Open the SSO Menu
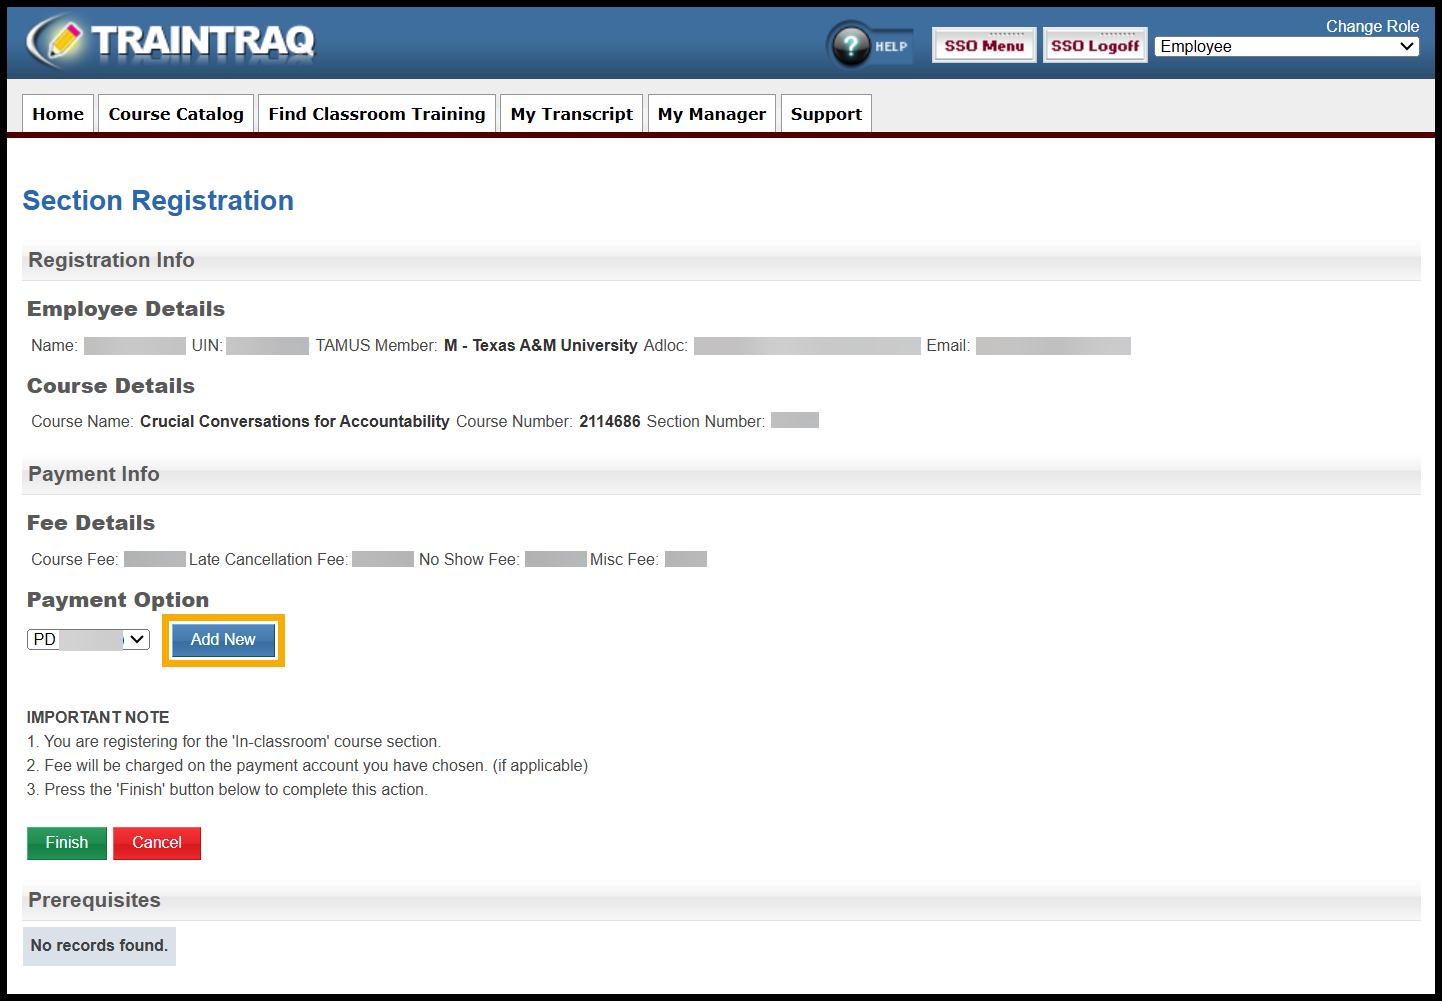The image size is (1442, 1001). tap(983, 44)
